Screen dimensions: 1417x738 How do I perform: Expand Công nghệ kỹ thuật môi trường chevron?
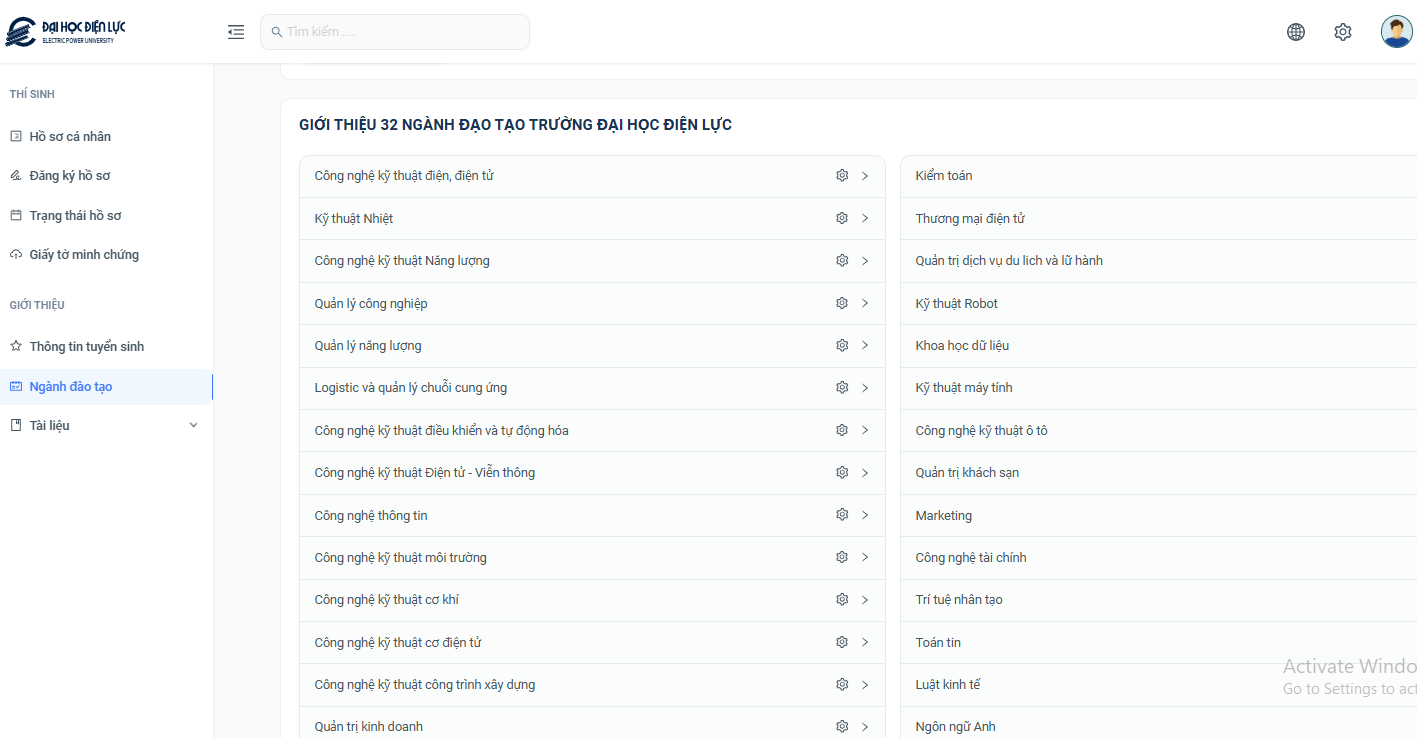point(865,557)
